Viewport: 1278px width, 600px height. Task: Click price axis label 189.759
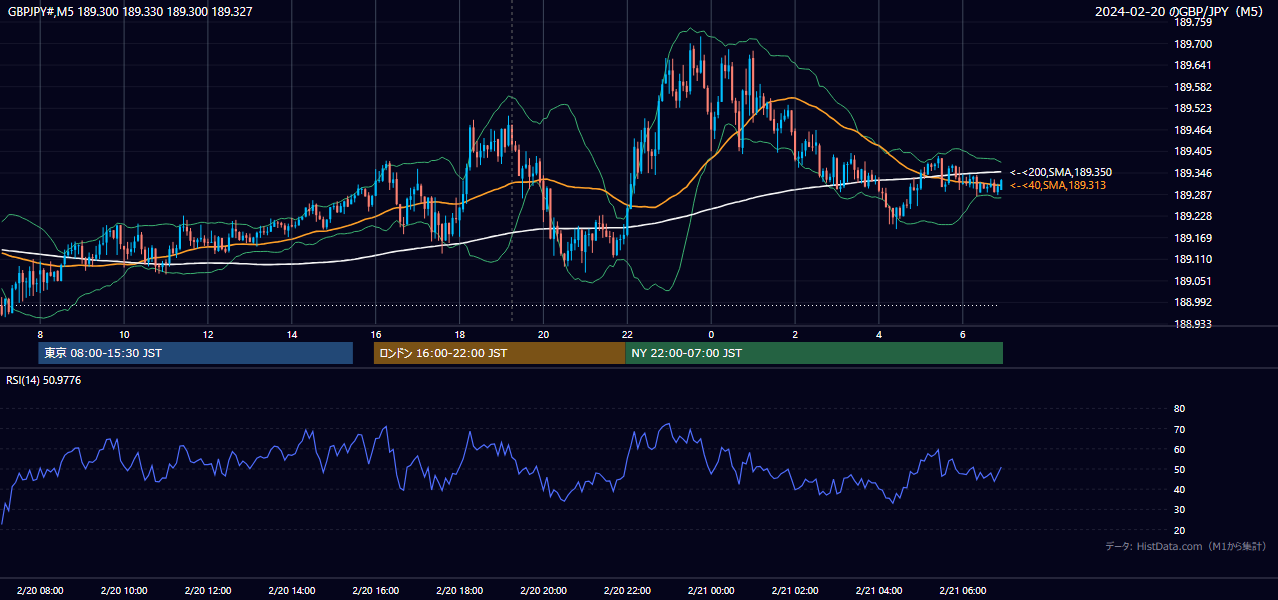click(1192, 22)
